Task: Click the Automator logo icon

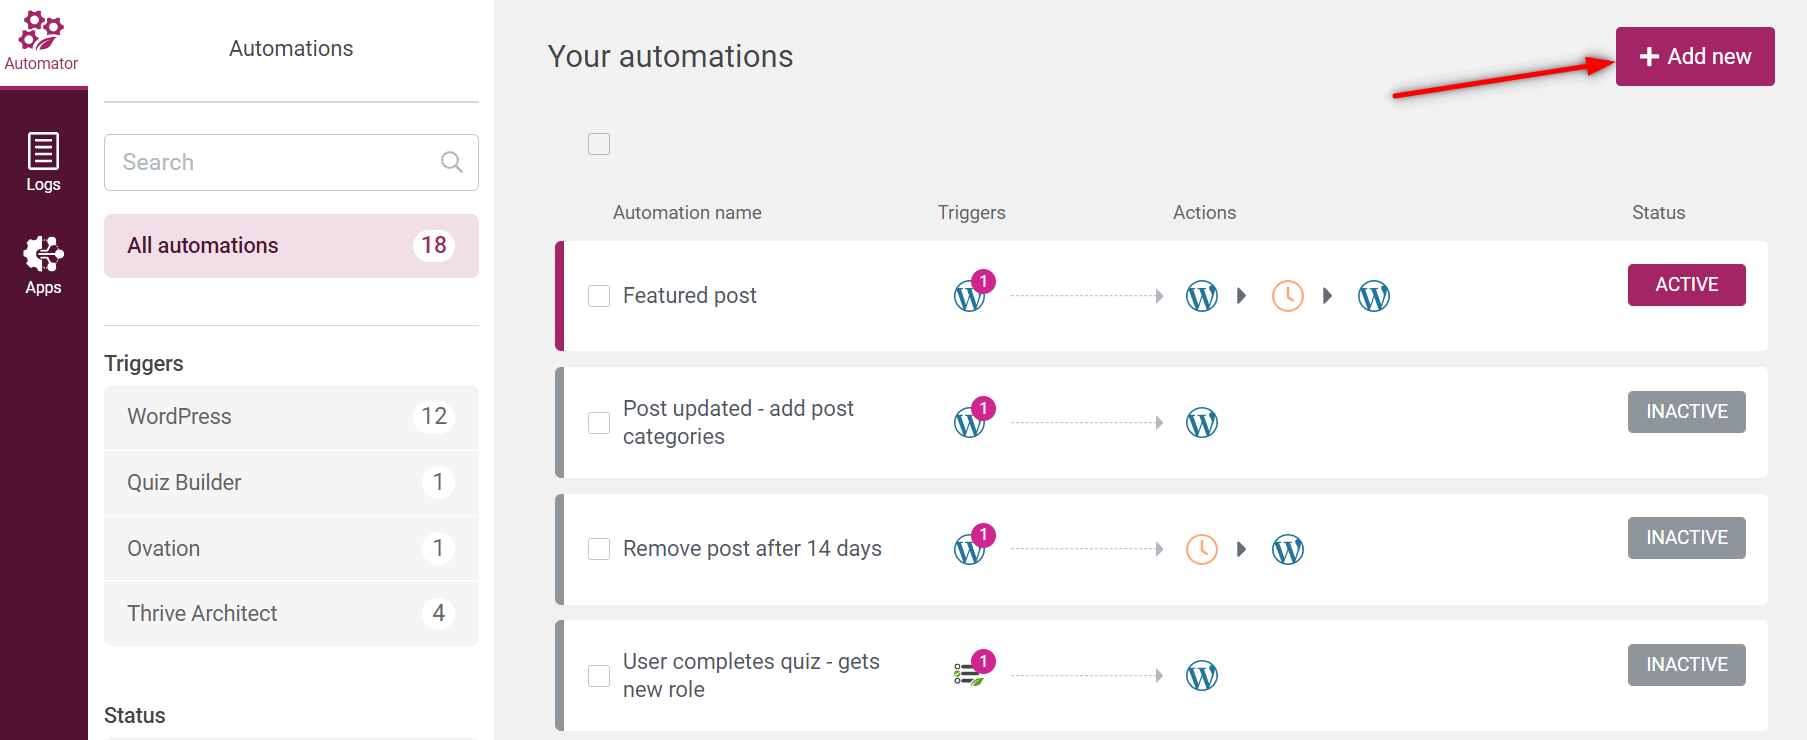Action: click(x=41, y=31)
